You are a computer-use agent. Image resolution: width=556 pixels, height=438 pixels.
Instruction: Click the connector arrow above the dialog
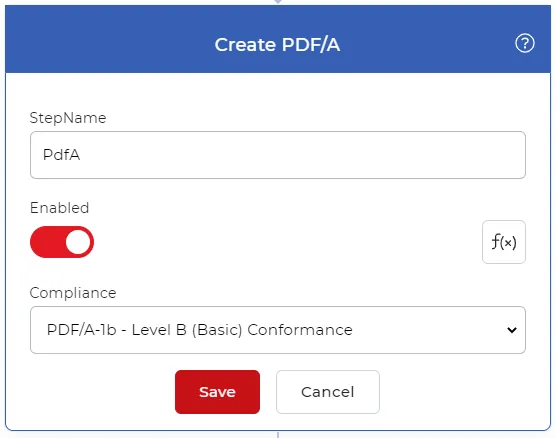tap(278, 2)
